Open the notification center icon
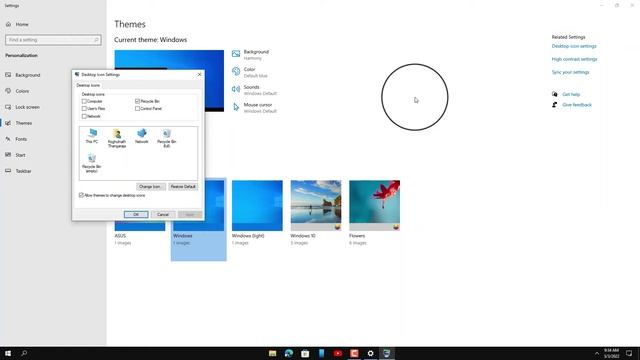Viewport: 640px width, 360px height. pos(629,353)
